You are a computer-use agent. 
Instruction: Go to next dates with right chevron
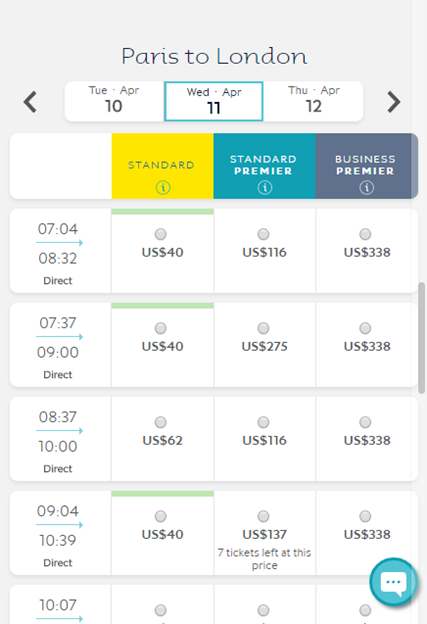pos(394,102)
